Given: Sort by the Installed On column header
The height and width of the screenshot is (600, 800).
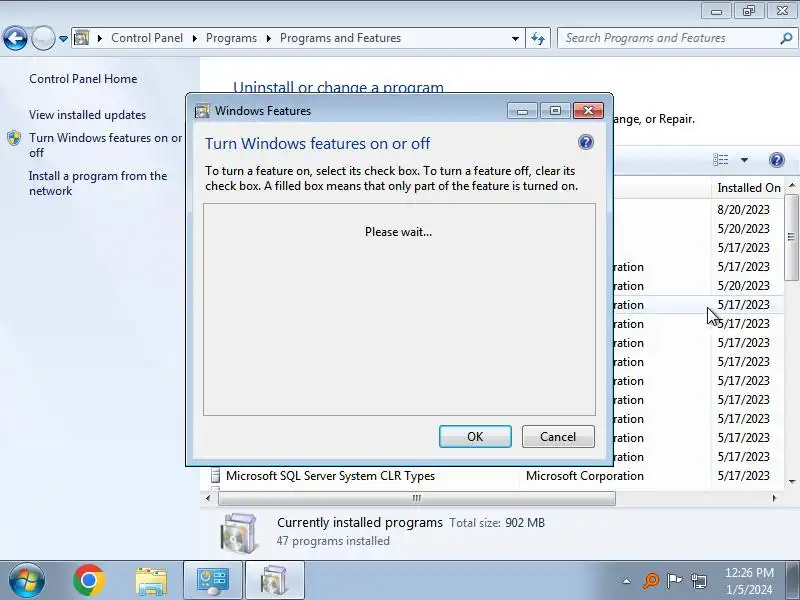Looking at the screenshot, I should coord(748,188).
